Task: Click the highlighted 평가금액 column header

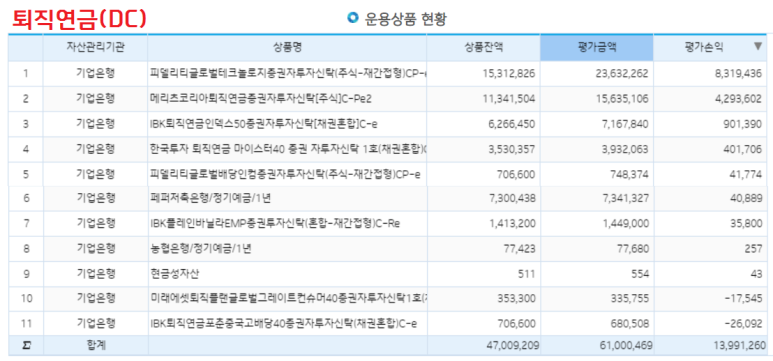Action: tap(597, 47)
